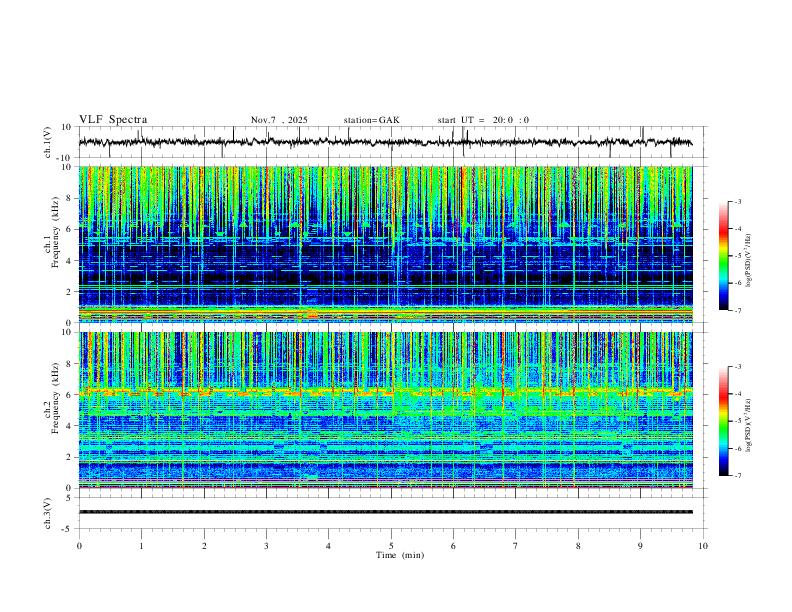Image resolution: width=792 pixels, height=612 pixels.
Task: Click the date text "Nov.7 , 2025"
Action: [279, 120]
